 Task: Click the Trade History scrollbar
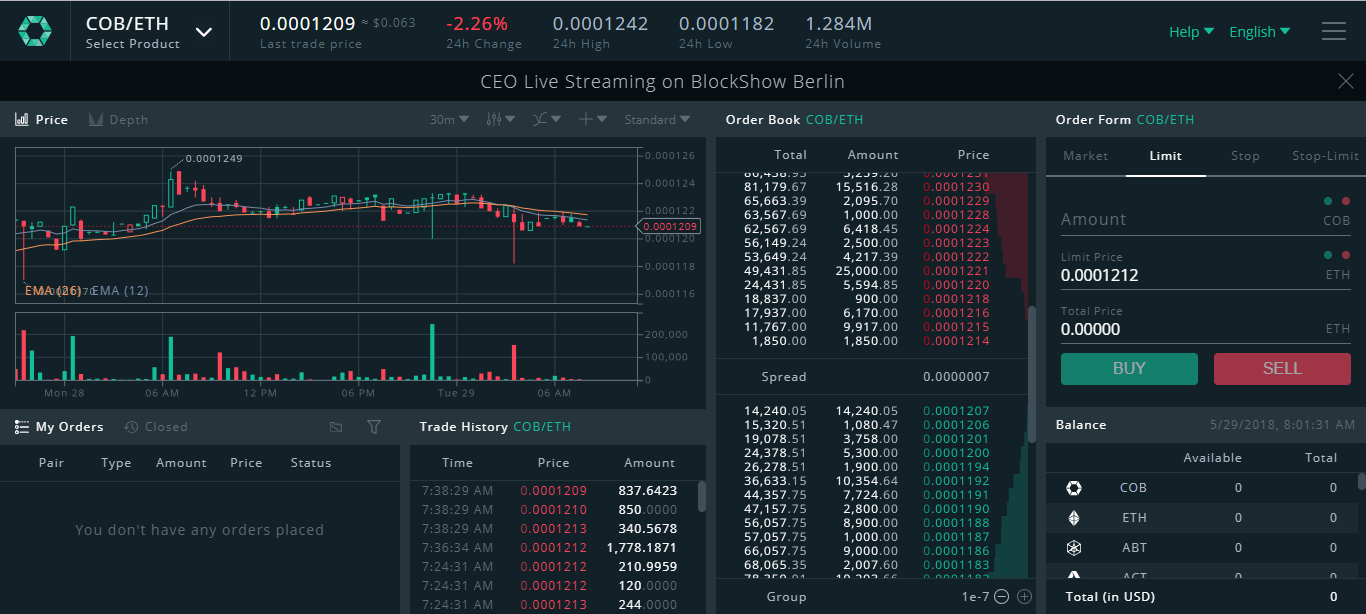coord(702,496)
